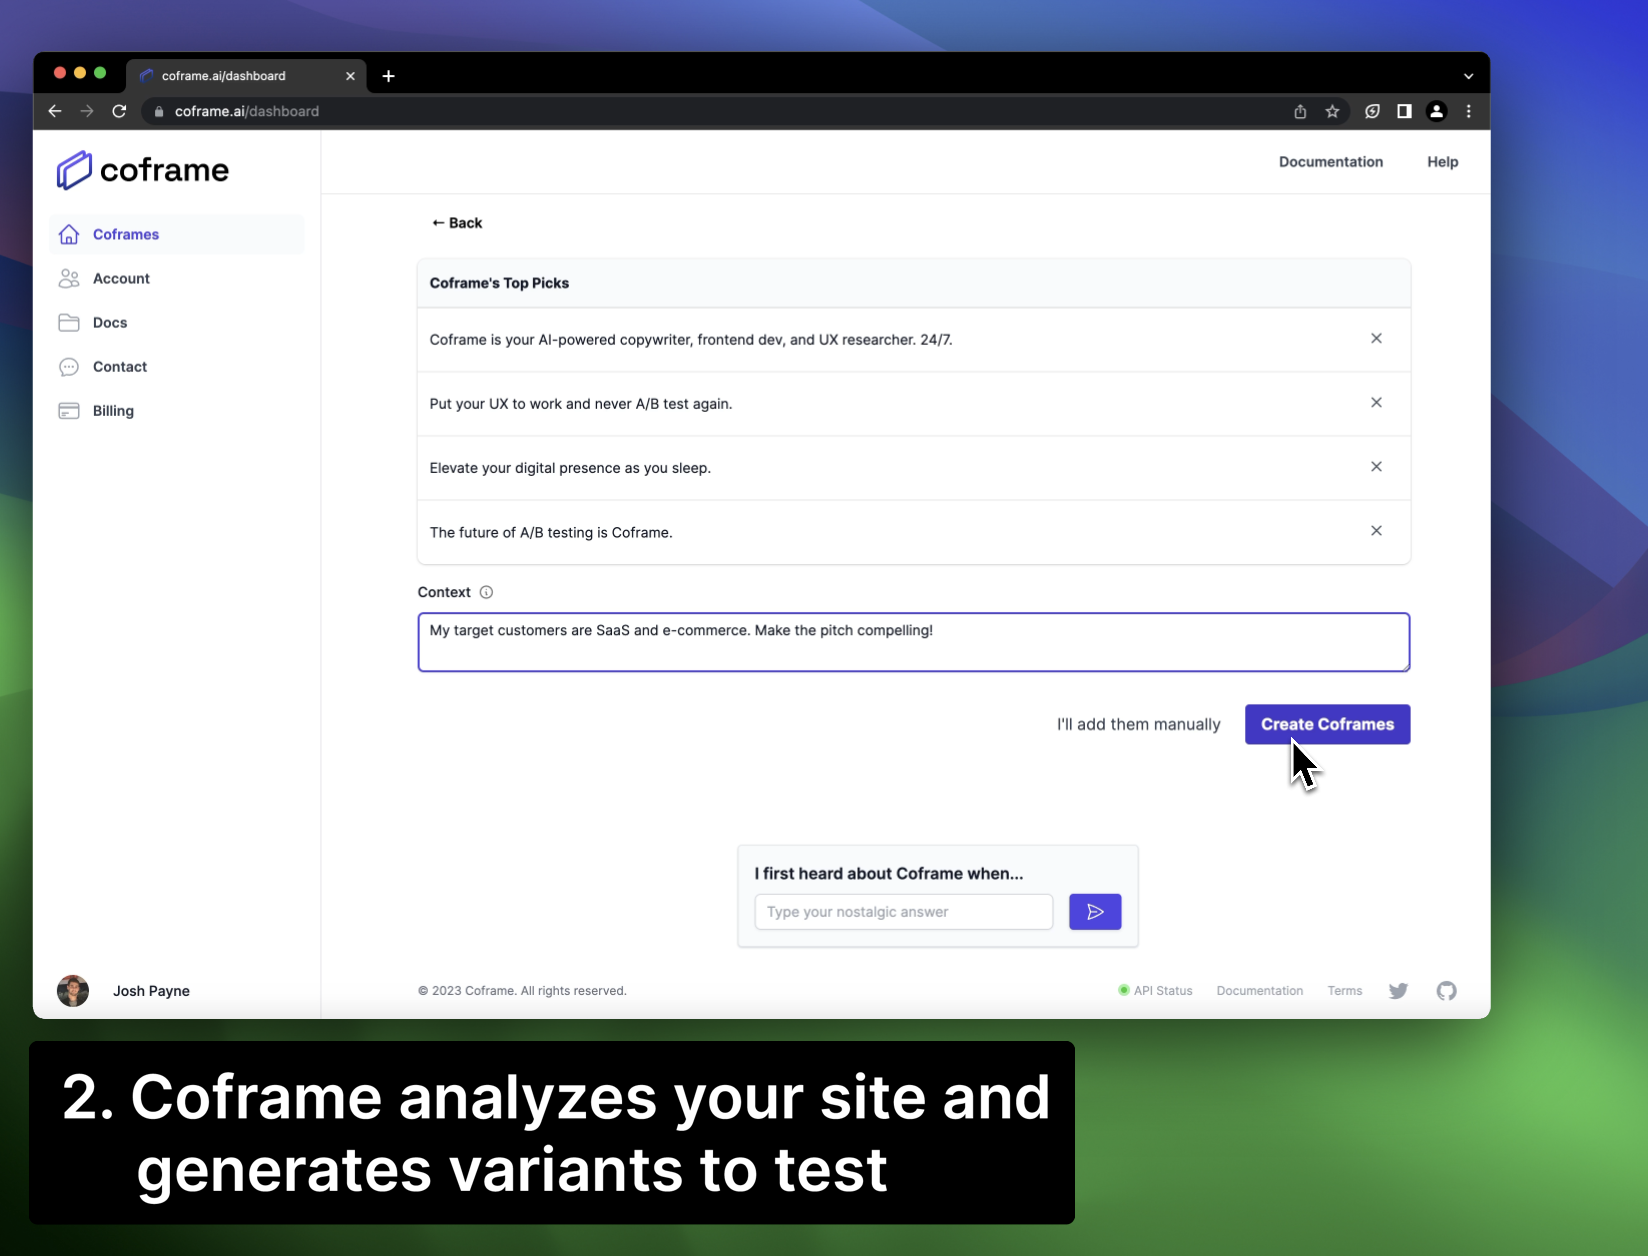Click the Josh Payne user name
This screenshot has height=1256, width=1648.
pos(151,991)
